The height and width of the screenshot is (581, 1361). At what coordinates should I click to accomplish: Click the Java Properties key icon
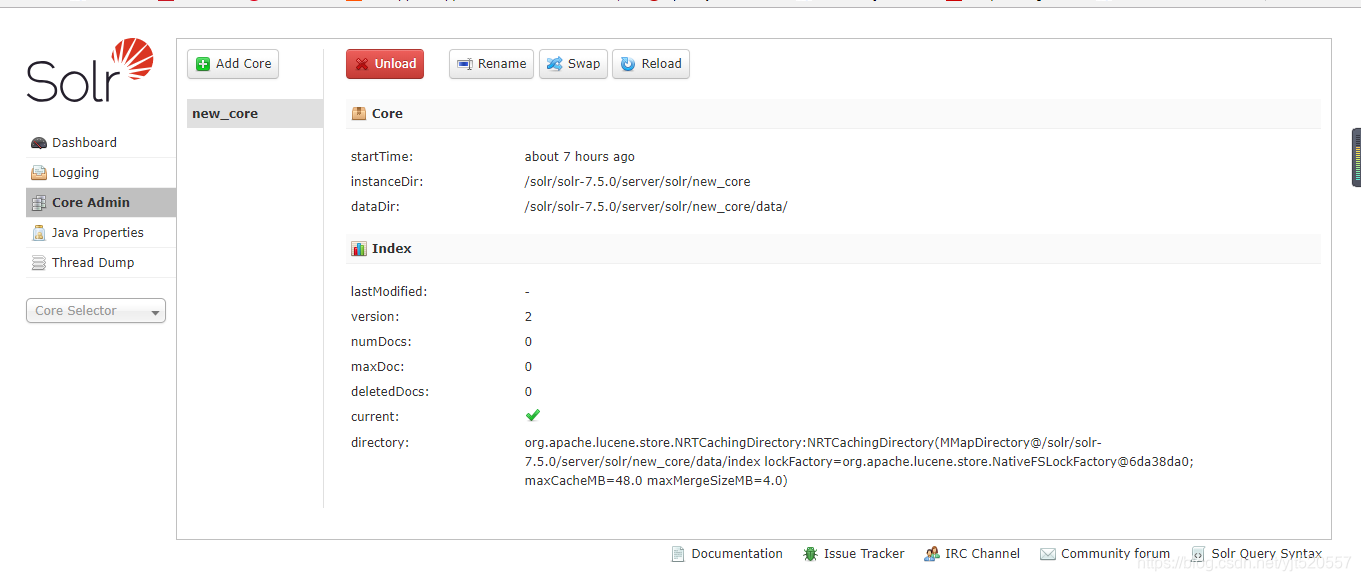(39, 232)
